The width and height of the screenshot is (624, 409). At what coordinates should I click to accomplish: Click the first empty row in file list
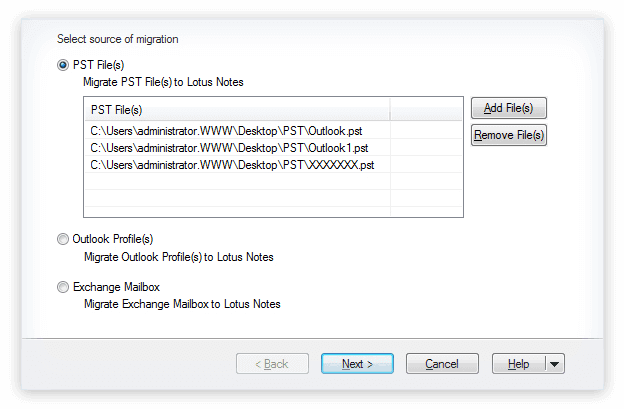273,181
